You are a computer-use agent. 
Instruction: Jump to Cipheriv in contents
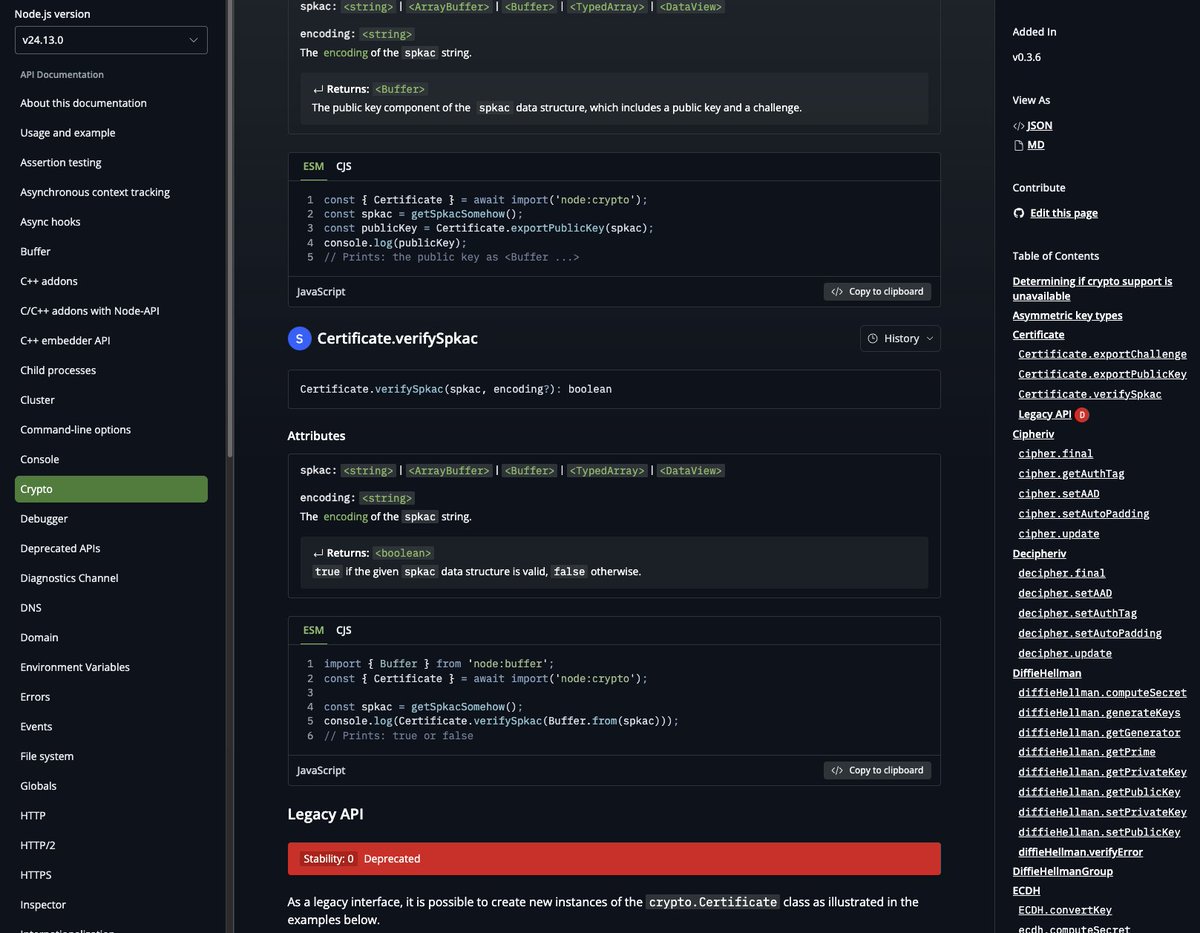[1033, 435]
